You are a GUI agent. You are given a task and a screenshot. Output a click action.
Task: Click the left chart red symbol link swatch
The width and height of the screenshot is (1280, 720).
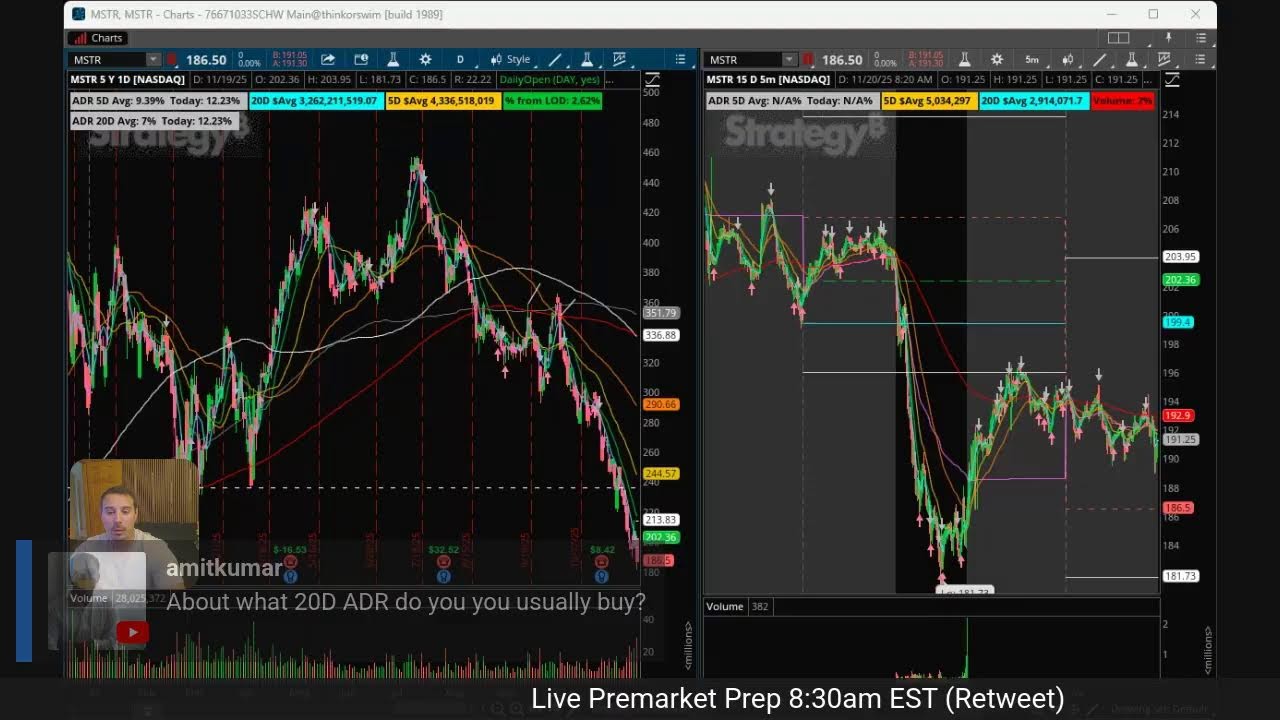coord(172,60)
